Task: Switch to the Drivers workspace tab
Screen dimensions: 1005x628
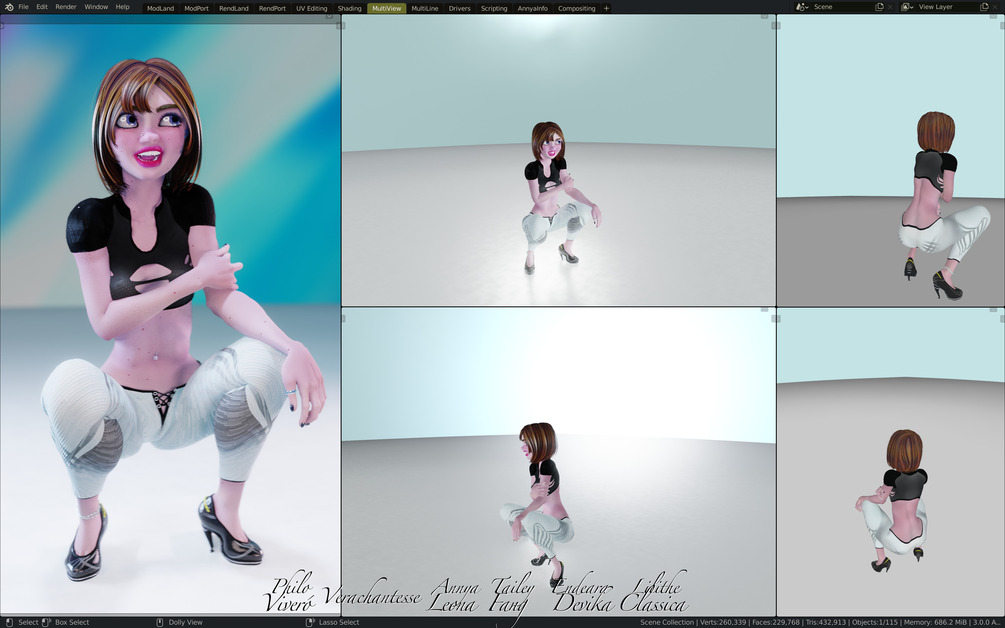Action: tap(459, 8)
